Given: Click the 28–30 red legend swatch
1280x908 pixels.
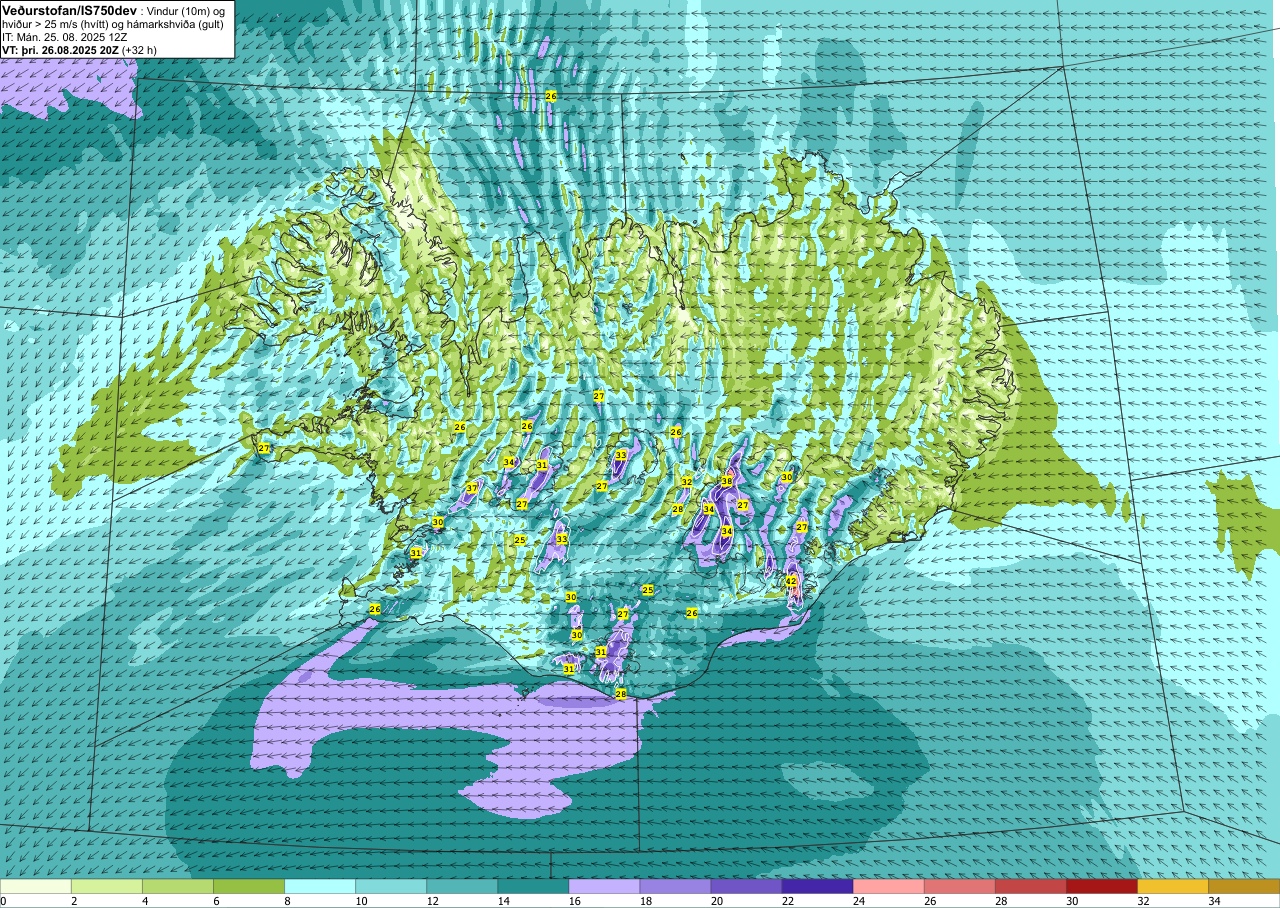Looking at the screenshot, I should (1030, 886).
